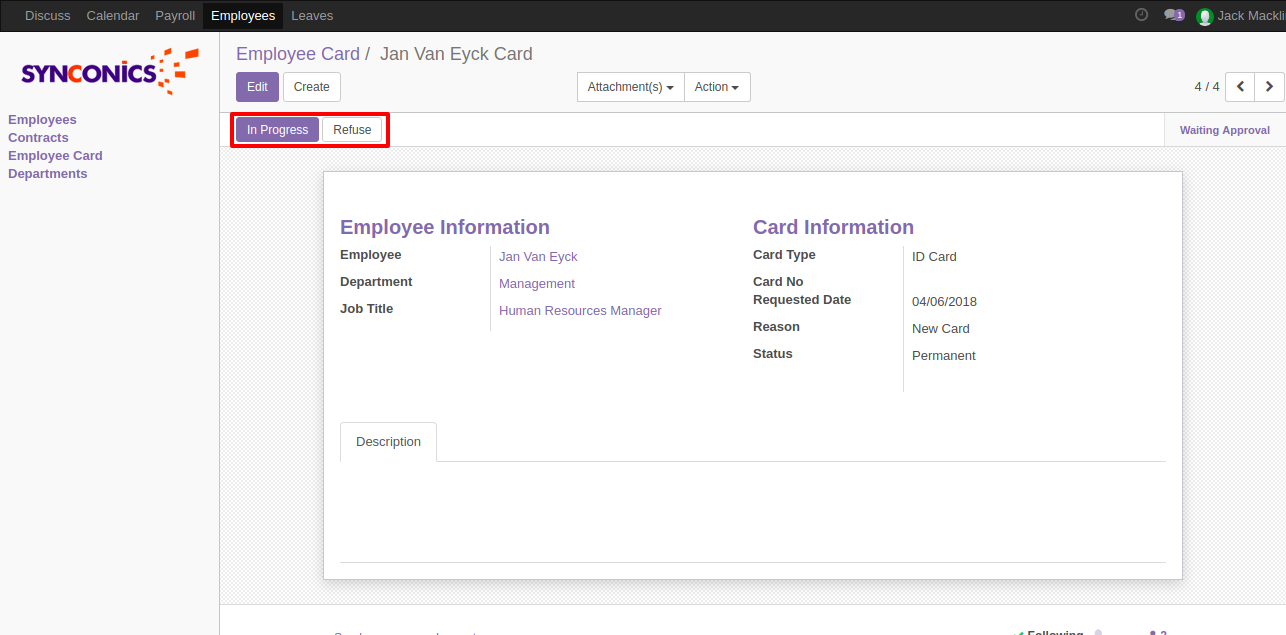The image size is (1286, 635).
Task: Mark the card as In Progress
Action: coord(277,130)
